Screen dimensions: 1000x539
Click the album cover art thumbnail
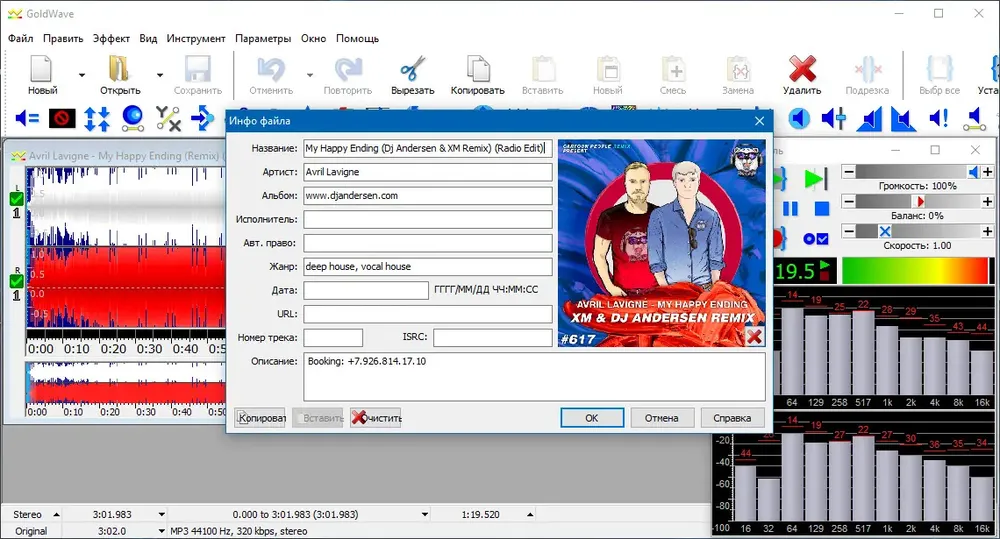(661, 243)
